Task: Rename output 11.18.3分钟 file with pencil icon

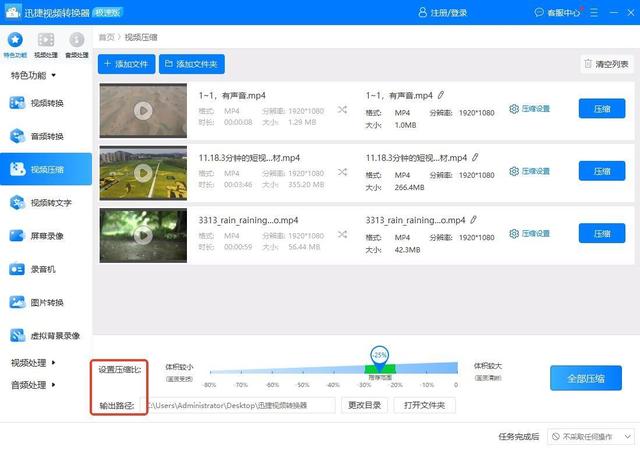Action: pyautogui.click(x=475, y=158)
